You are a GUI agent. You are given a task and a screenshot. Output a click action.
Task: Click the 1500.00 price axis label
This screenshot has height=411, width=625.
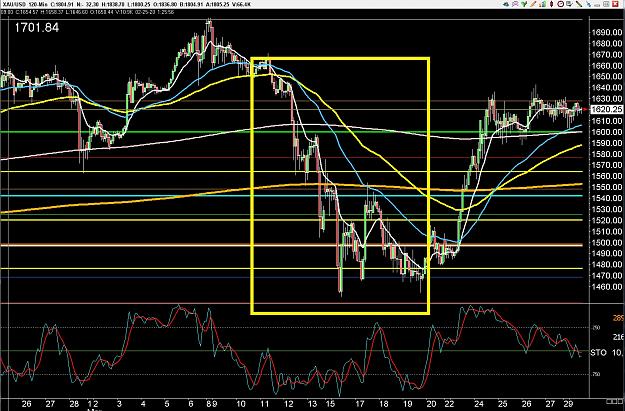point(607,242)
